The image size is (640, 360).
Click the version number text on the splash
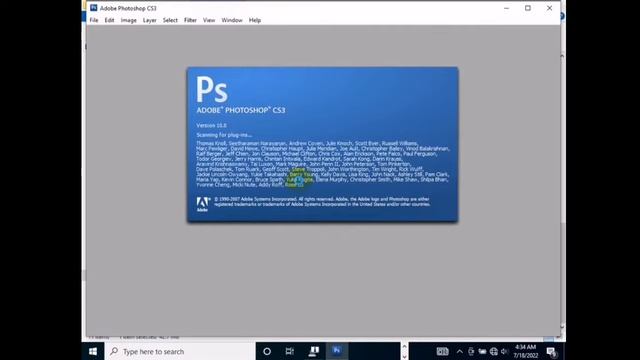pyautogui.click(x=211, y=125)
